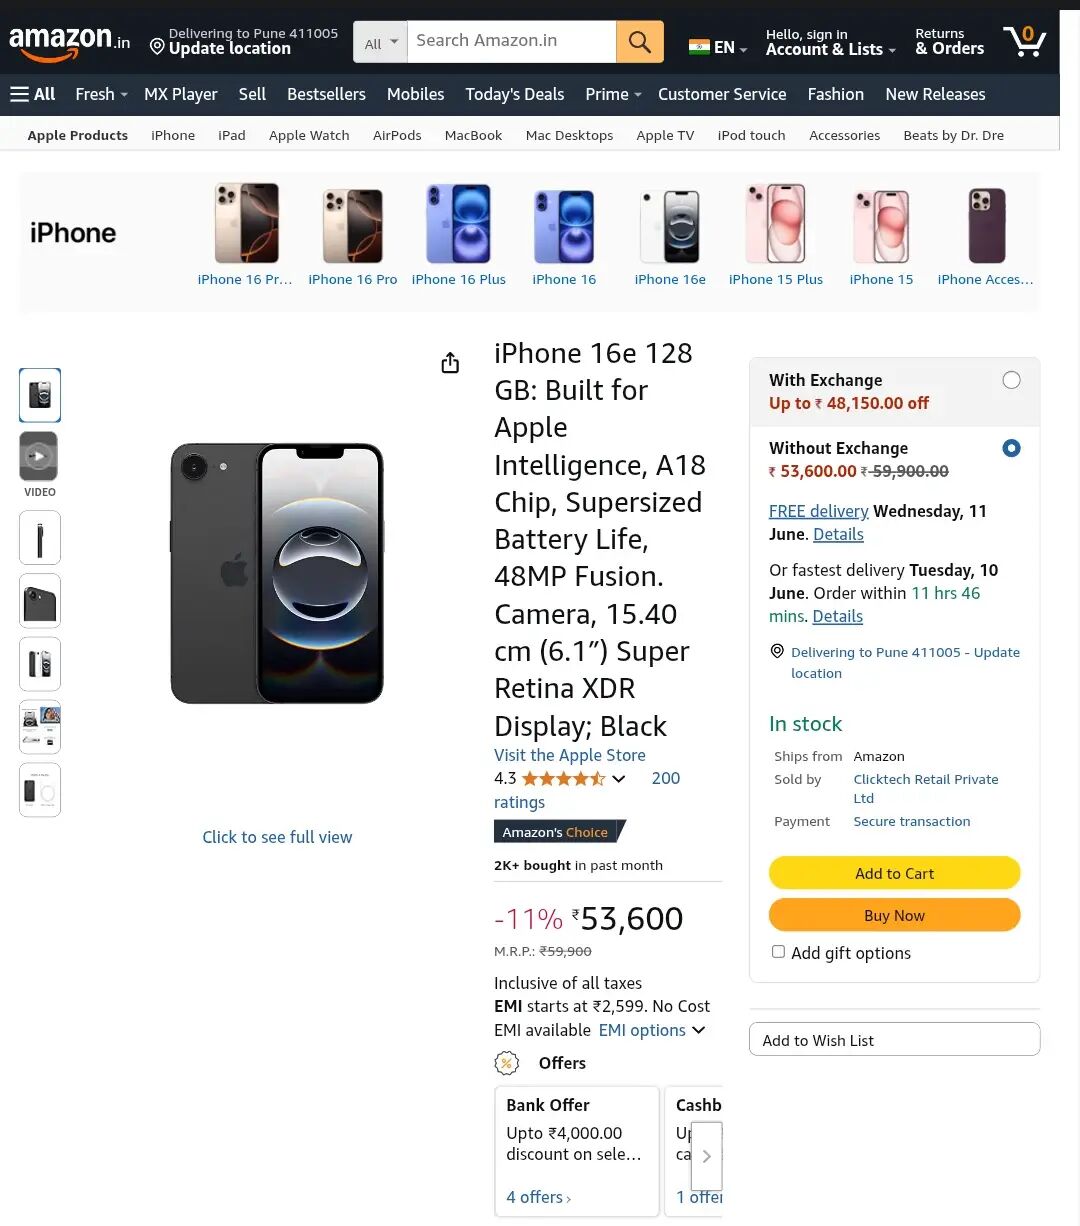Expand the 4.3 star rating breakdown arrow
Screen dimensions: 1080x1226
(619, 779)
